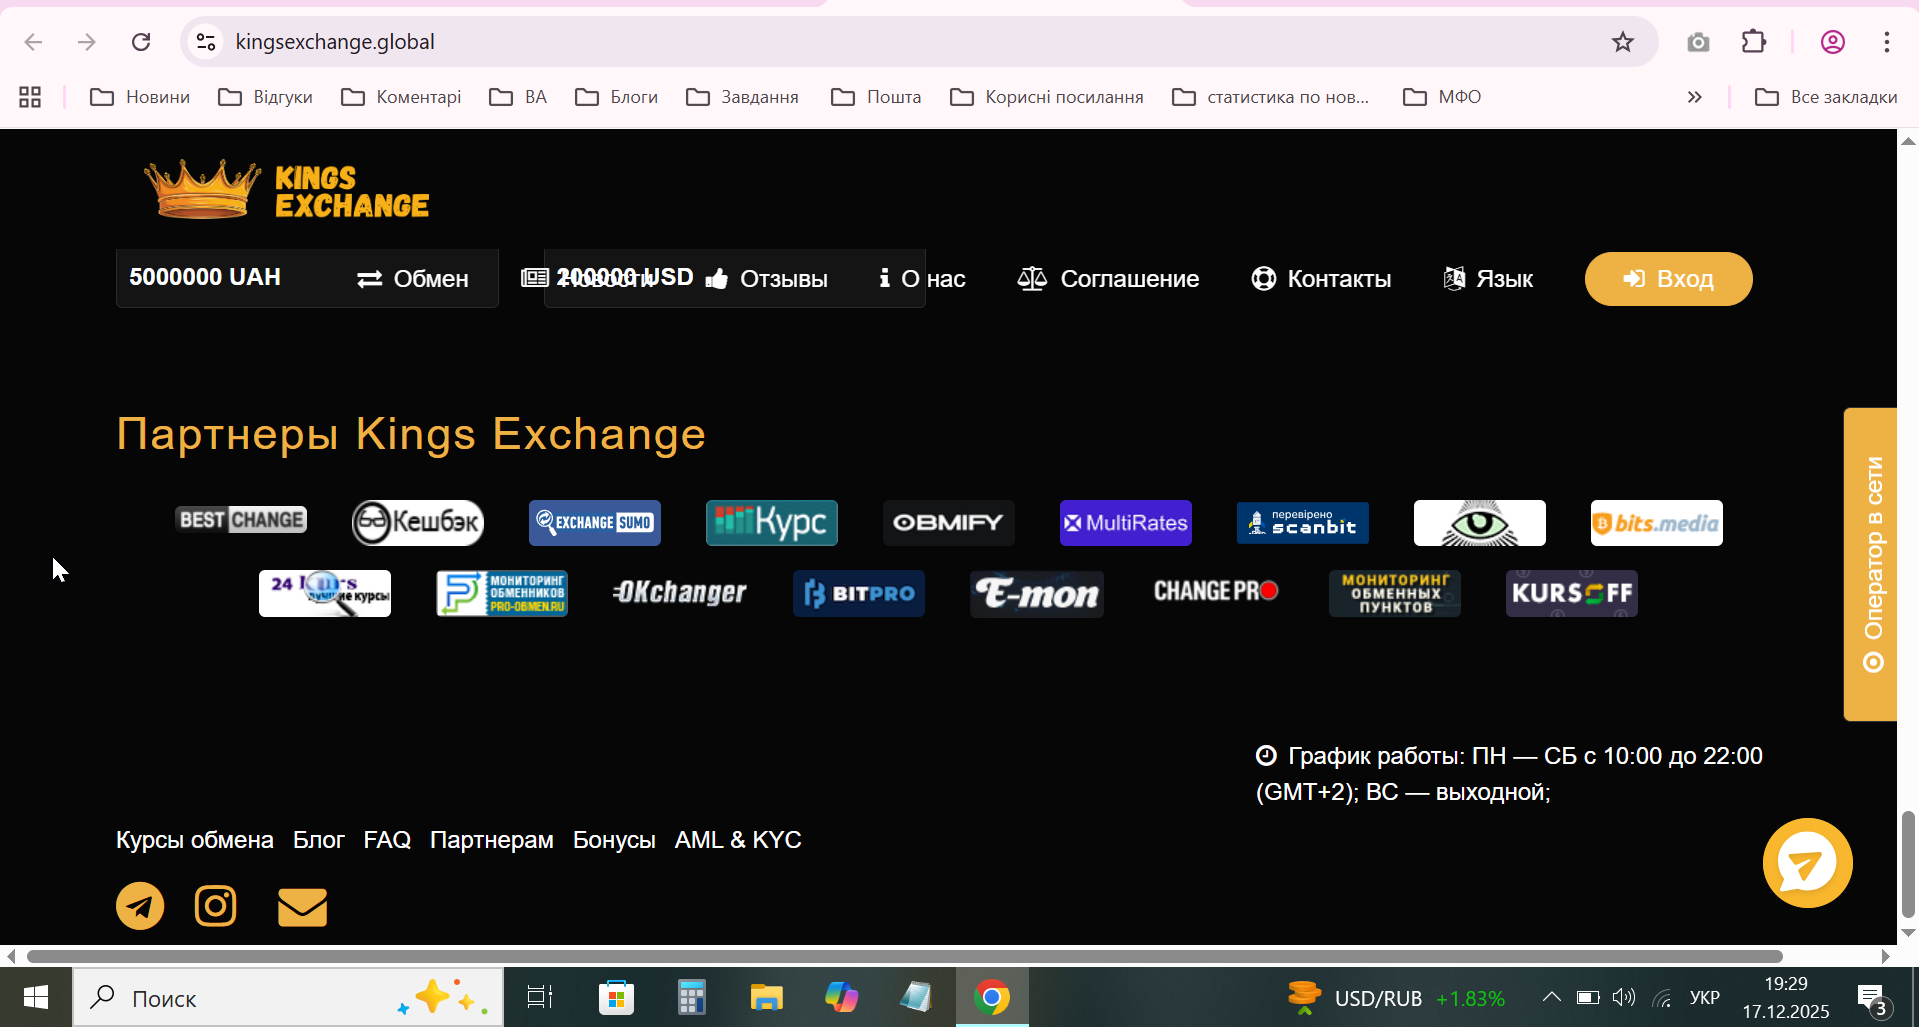The image size is (1919, 1027).
Task: Open the BITPRO partner logo
Action: 859,593
